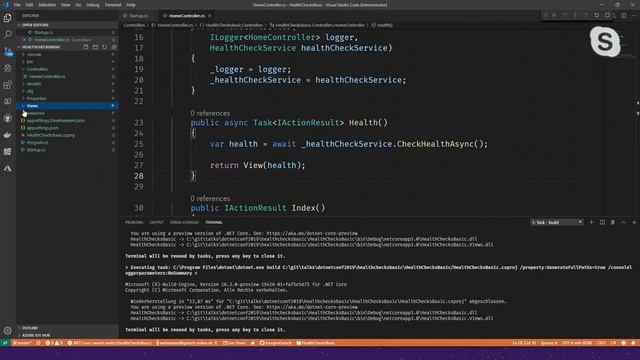
Task: Close the terminal panel
Action: [634, 222]
